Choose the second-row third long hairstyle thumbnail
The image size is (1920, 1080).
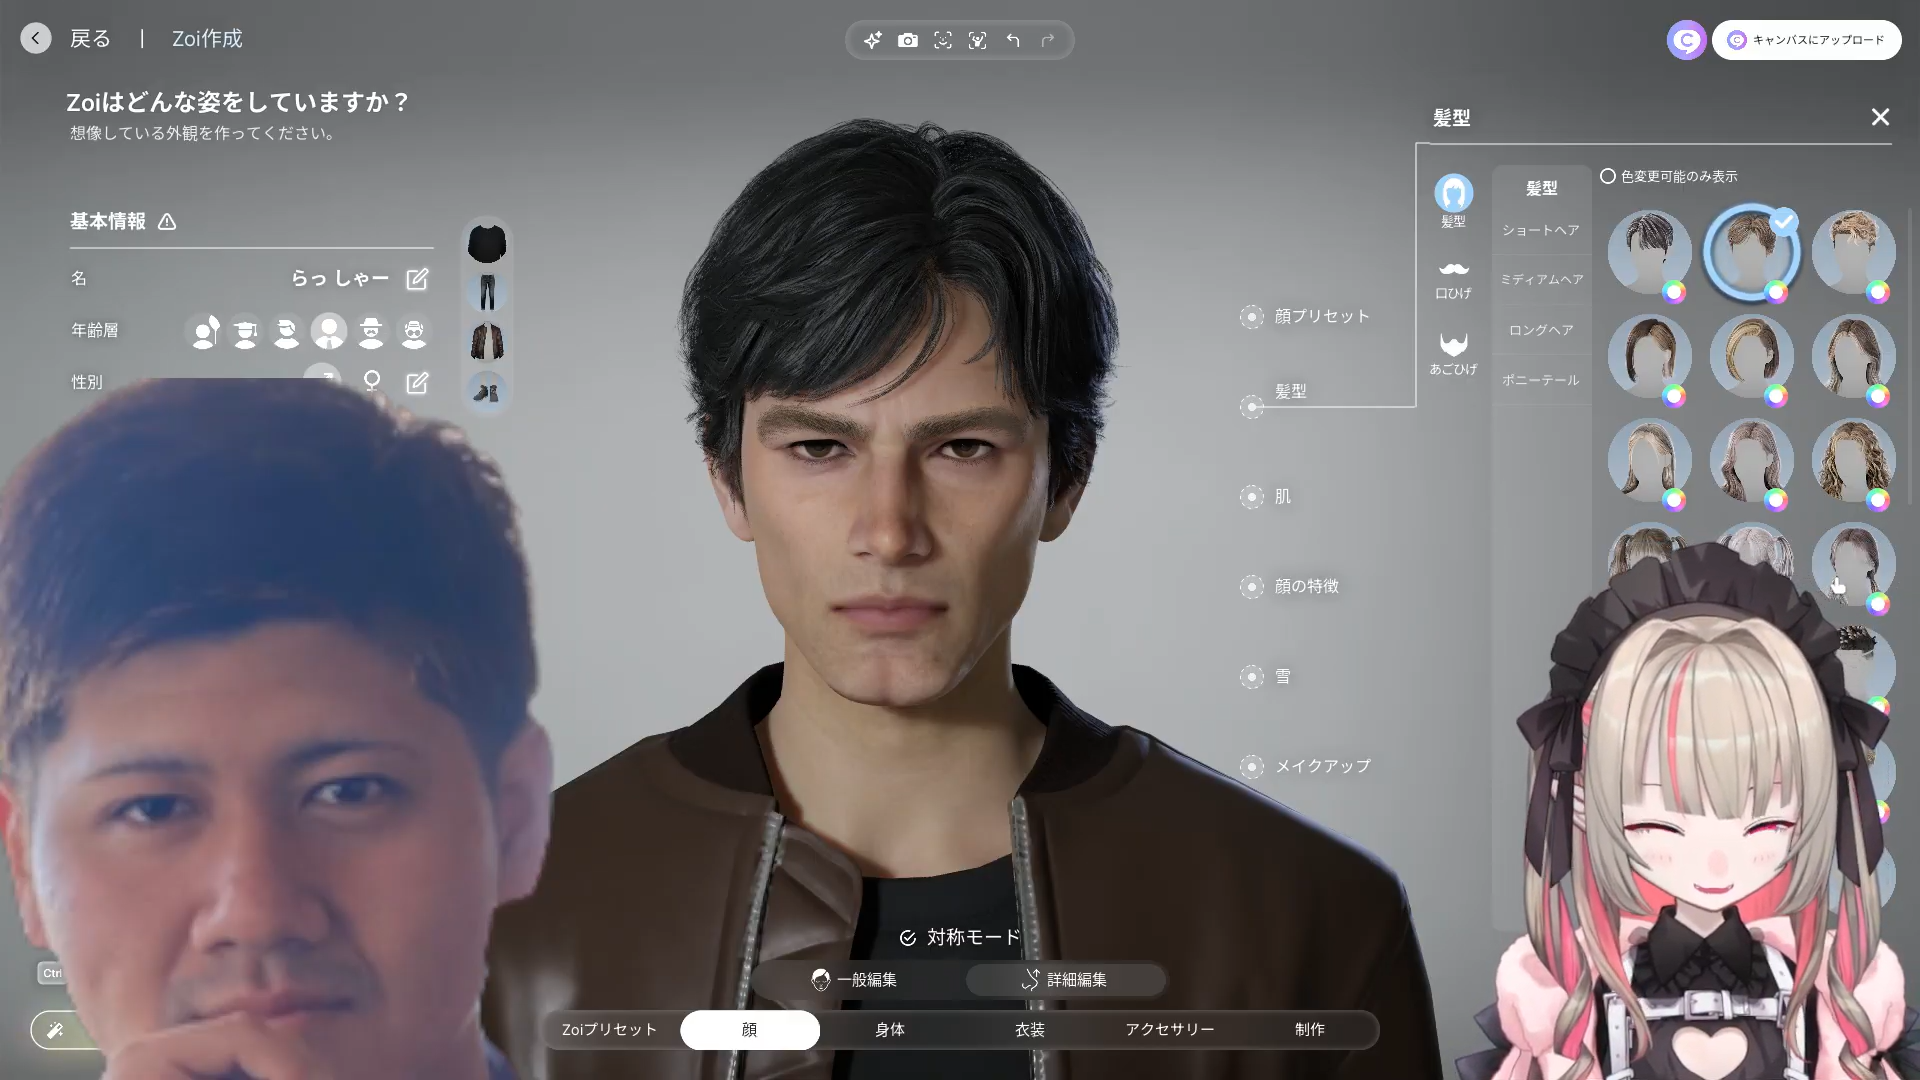point(1853,355)
